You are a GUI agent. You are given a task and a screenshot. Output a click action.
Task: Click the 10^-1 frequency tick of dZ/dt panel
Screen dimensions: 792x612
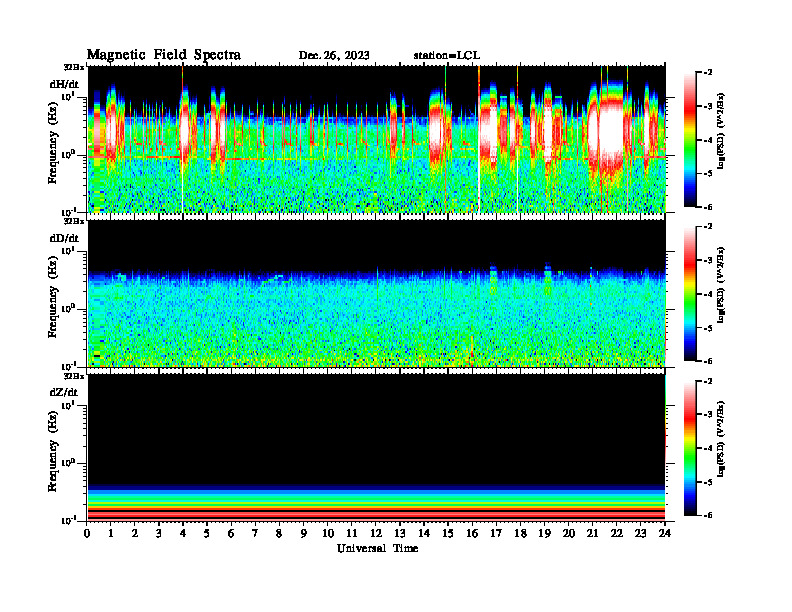[68, 520]
